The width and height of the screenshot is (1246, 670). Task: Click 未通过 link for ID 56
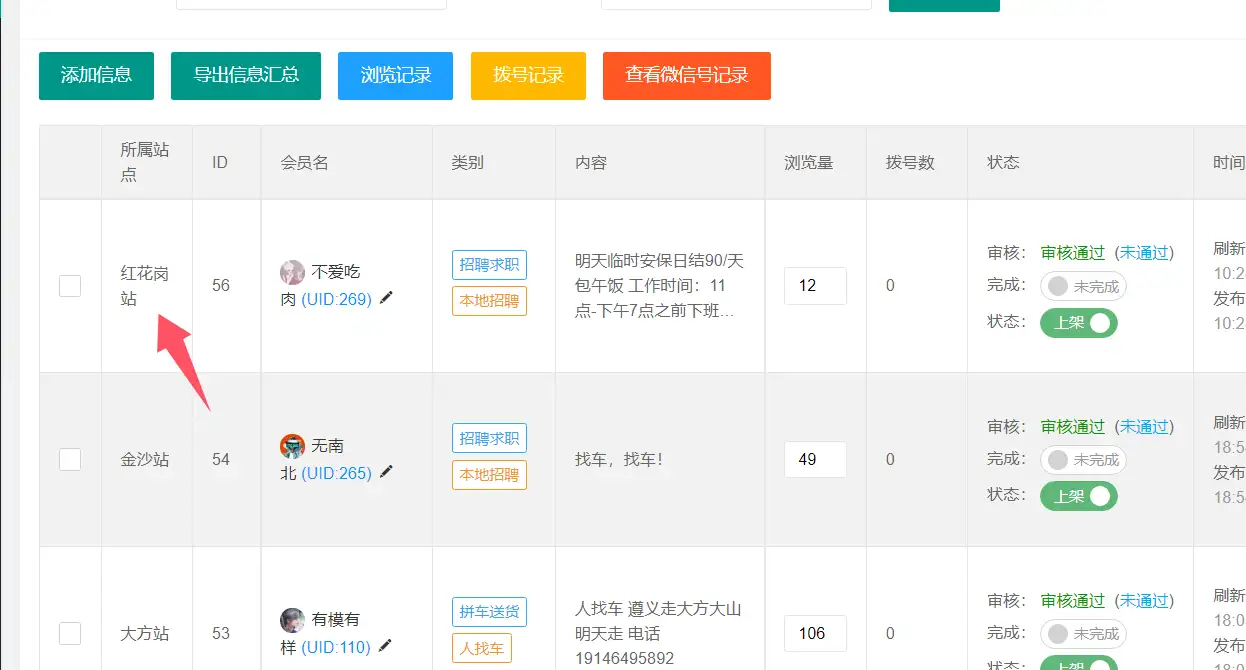click(x=1144, y=253)
